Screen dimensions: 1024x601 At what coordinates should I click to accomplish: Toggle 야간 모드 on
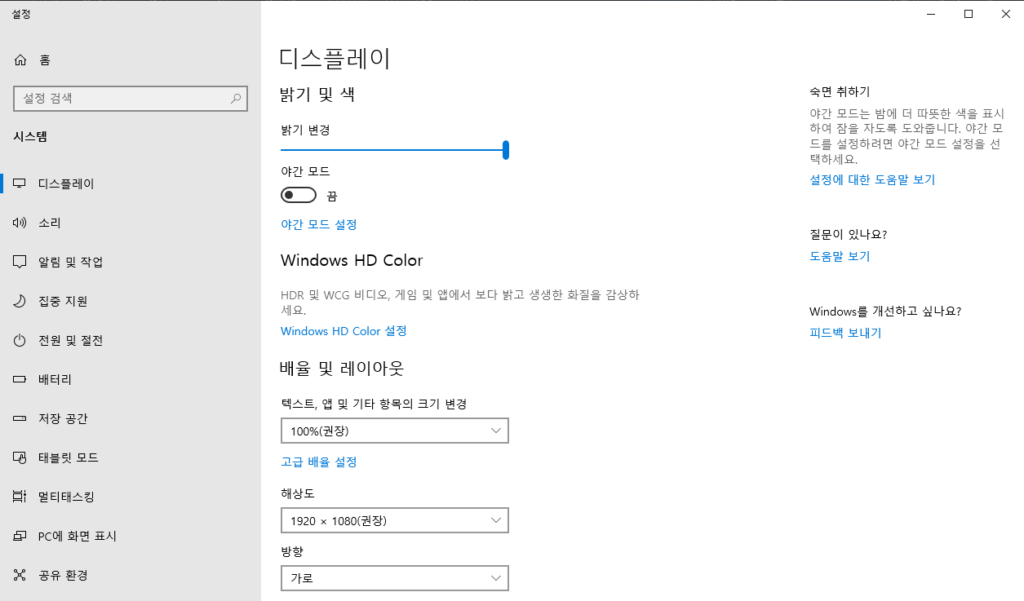point(298,194)
